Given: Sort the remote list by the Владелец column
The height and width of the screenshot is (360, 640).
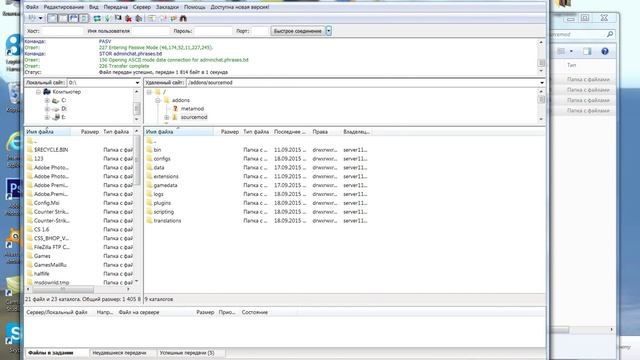Looking at the screenshot, I should (356, 132).
